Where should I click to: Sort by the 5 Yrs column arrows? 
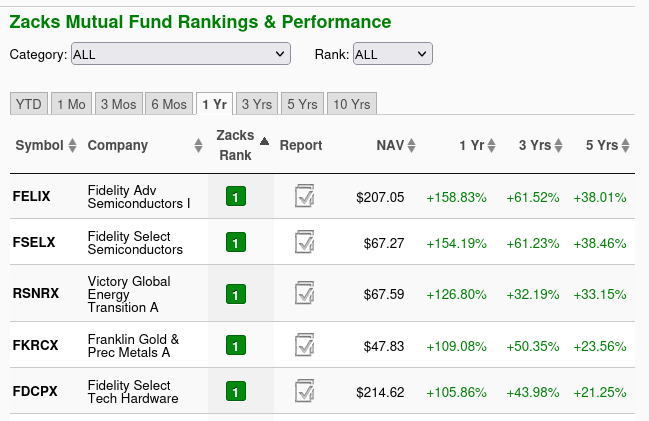(x=625, y=145)
